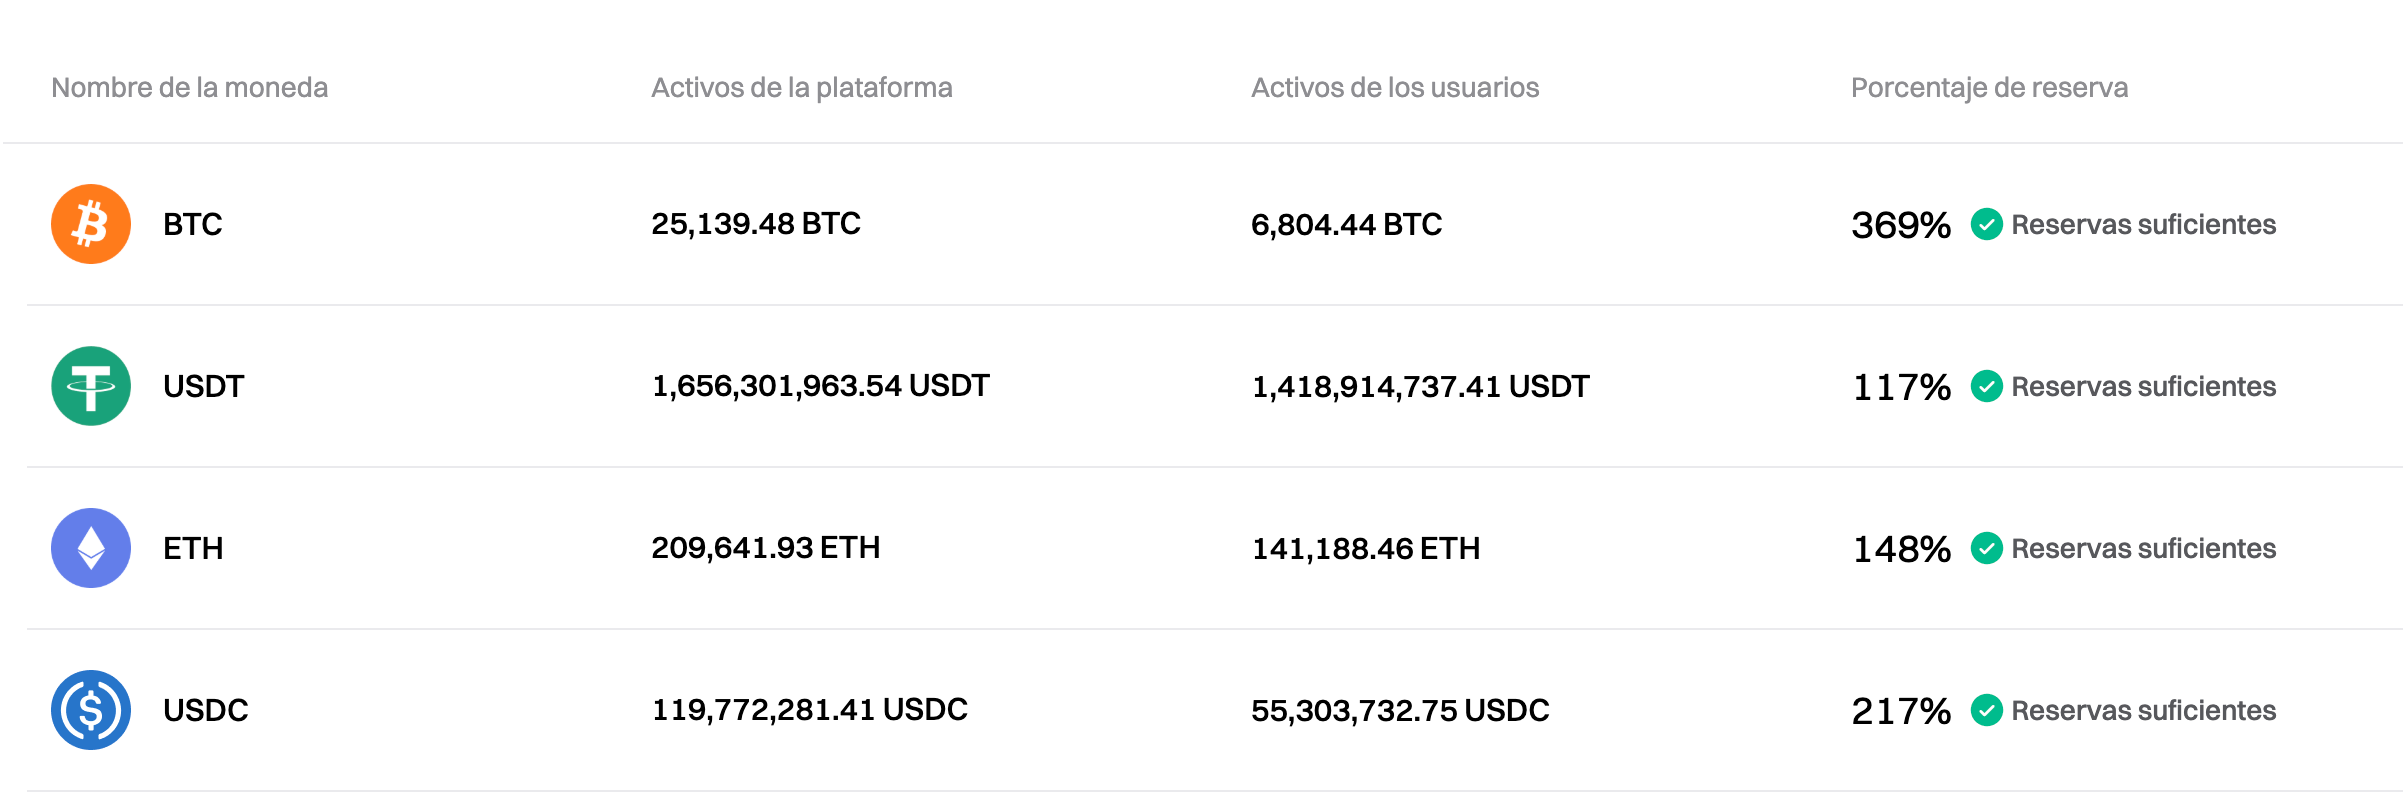Viewport: 2404px width, 798px height.
Task: Select the Porcentaje de reserva header
Action: pyautogui.click(x=1989, y=88)
